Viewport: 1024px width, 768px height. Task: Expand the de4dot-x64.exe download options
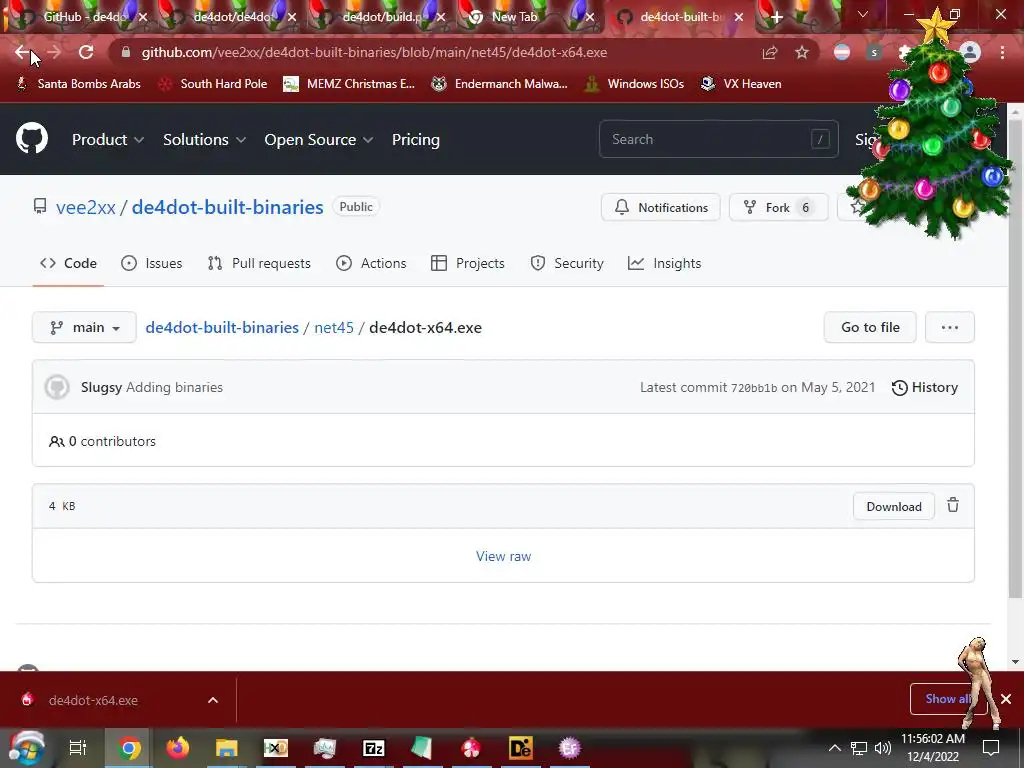(213, 700)
